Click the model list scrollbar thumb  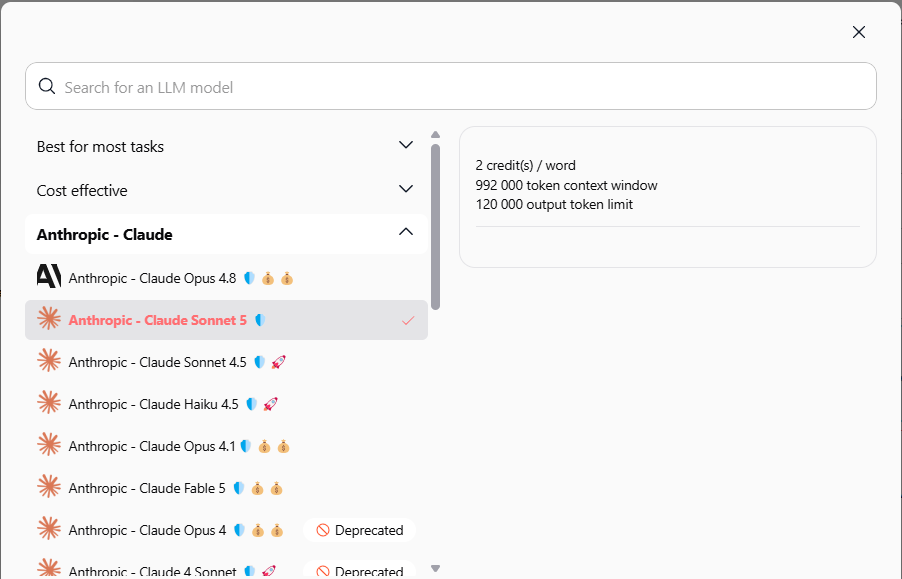pos(435,227)
